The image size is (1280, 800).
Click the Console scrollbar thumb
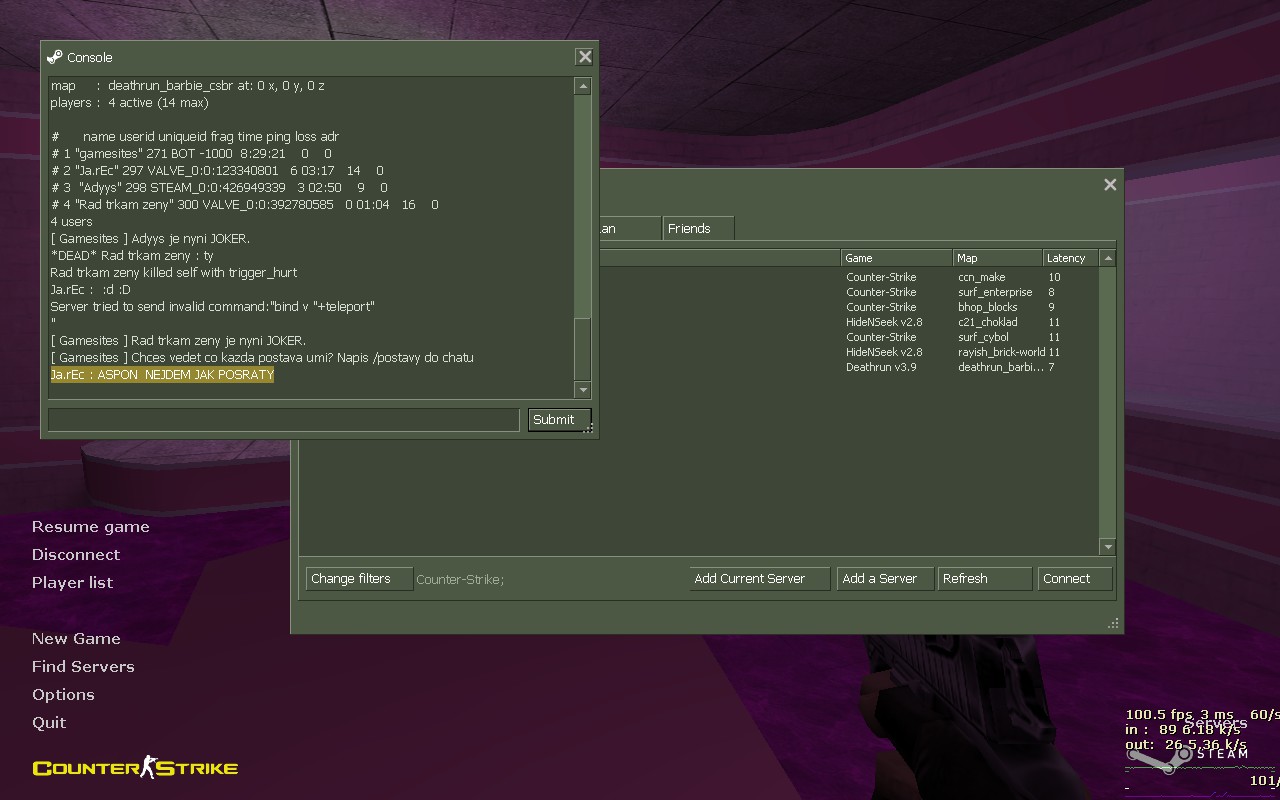tap(583, 348)
